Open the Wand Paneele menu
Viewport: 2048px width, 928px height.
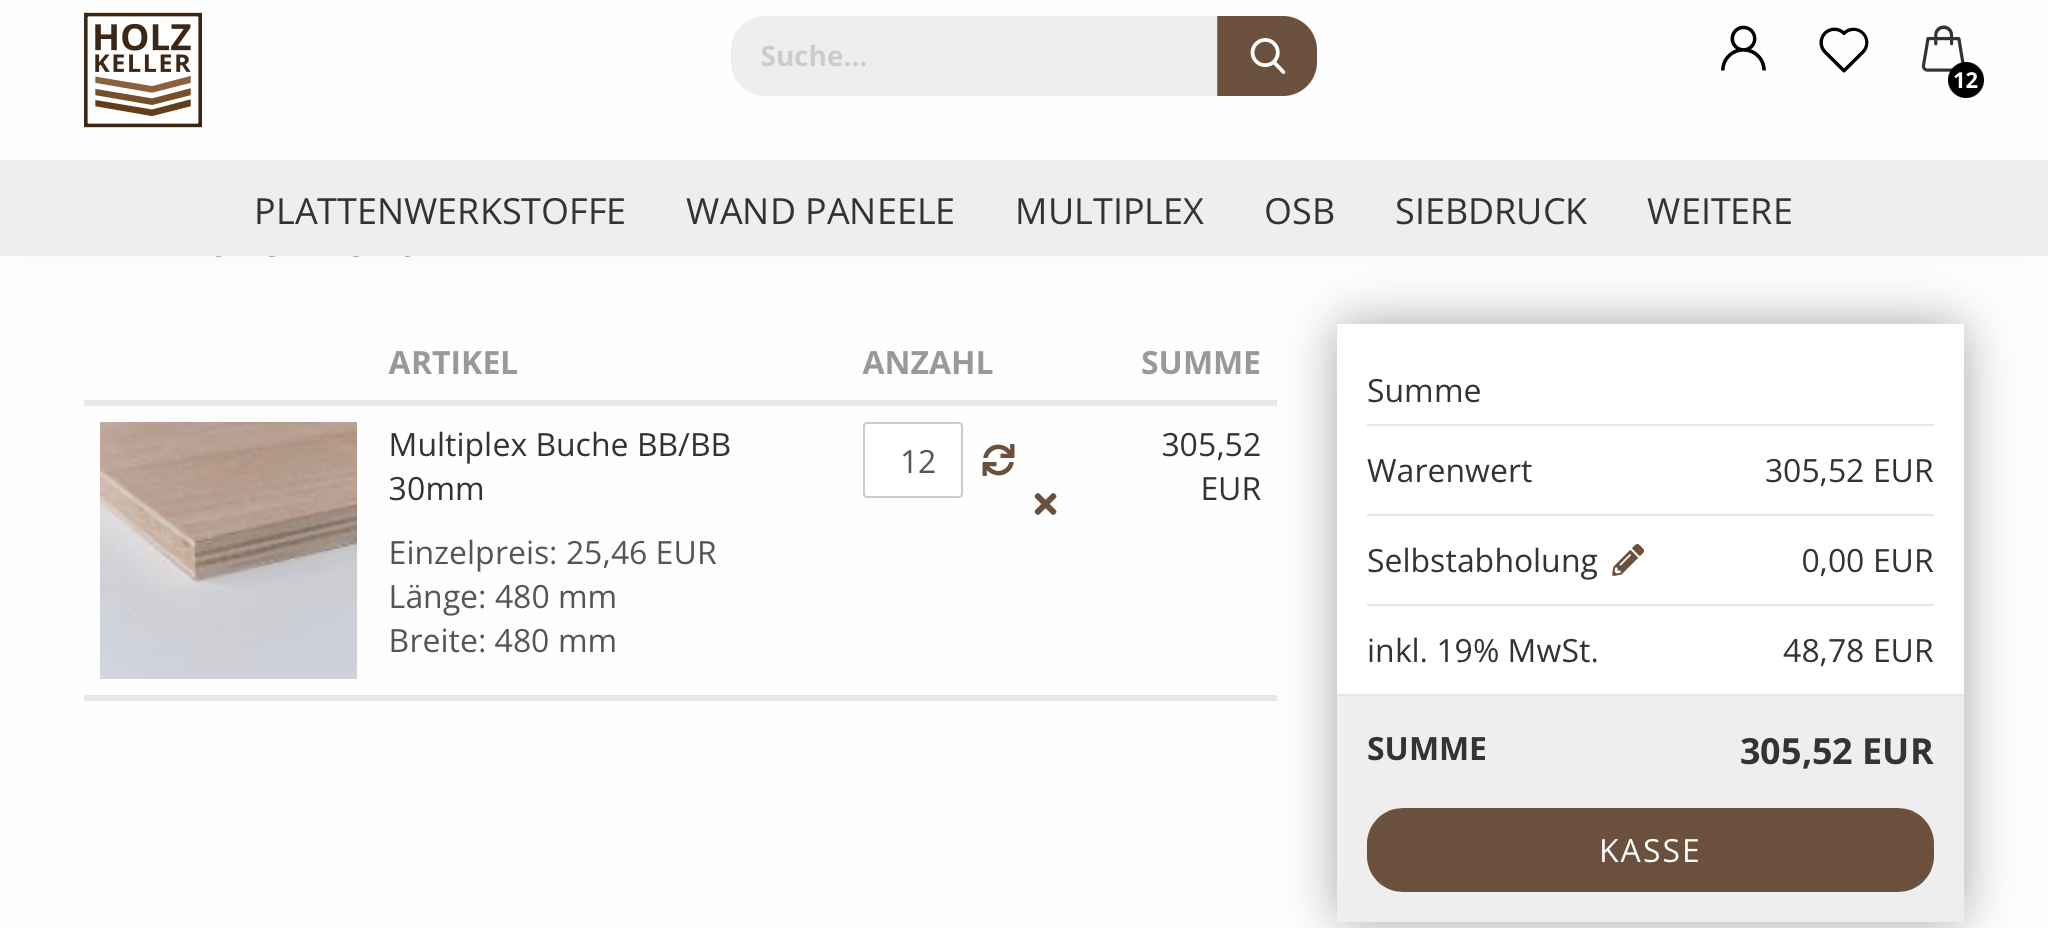[820, 211]
